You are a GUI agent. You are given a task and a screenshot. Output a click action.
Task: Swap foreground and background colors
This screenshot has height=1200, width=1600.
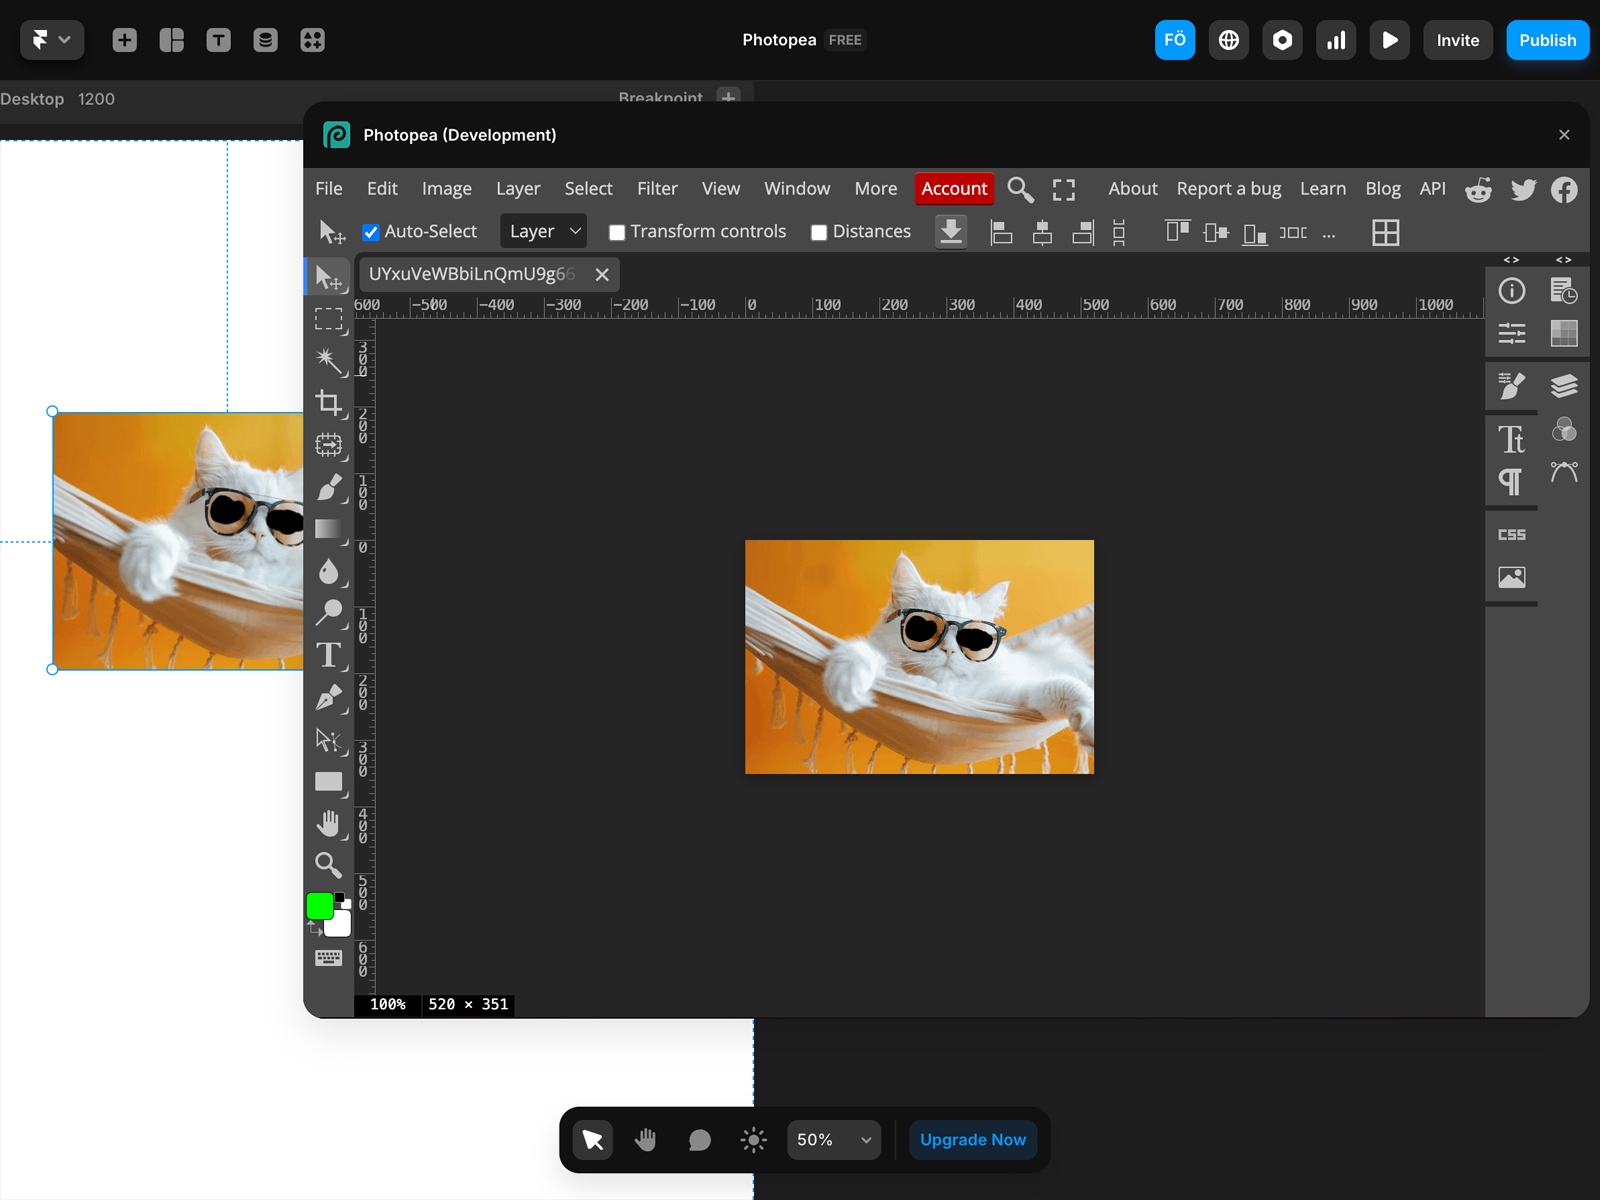click(315, 930)
